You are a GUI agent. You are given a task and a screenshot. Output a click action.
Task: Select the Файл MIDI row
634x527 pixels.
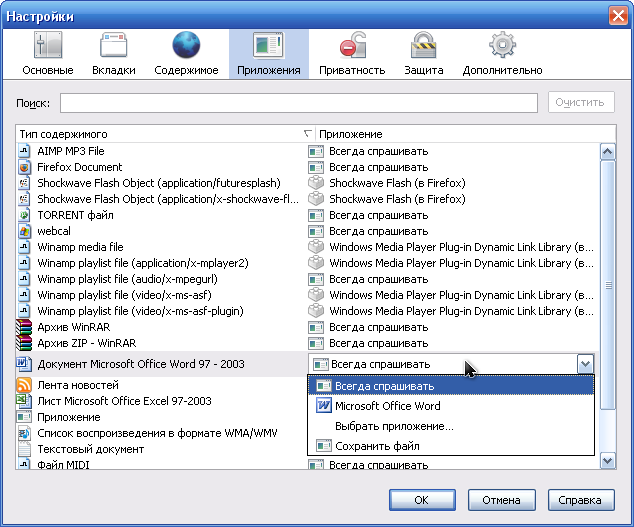point(305,464)
